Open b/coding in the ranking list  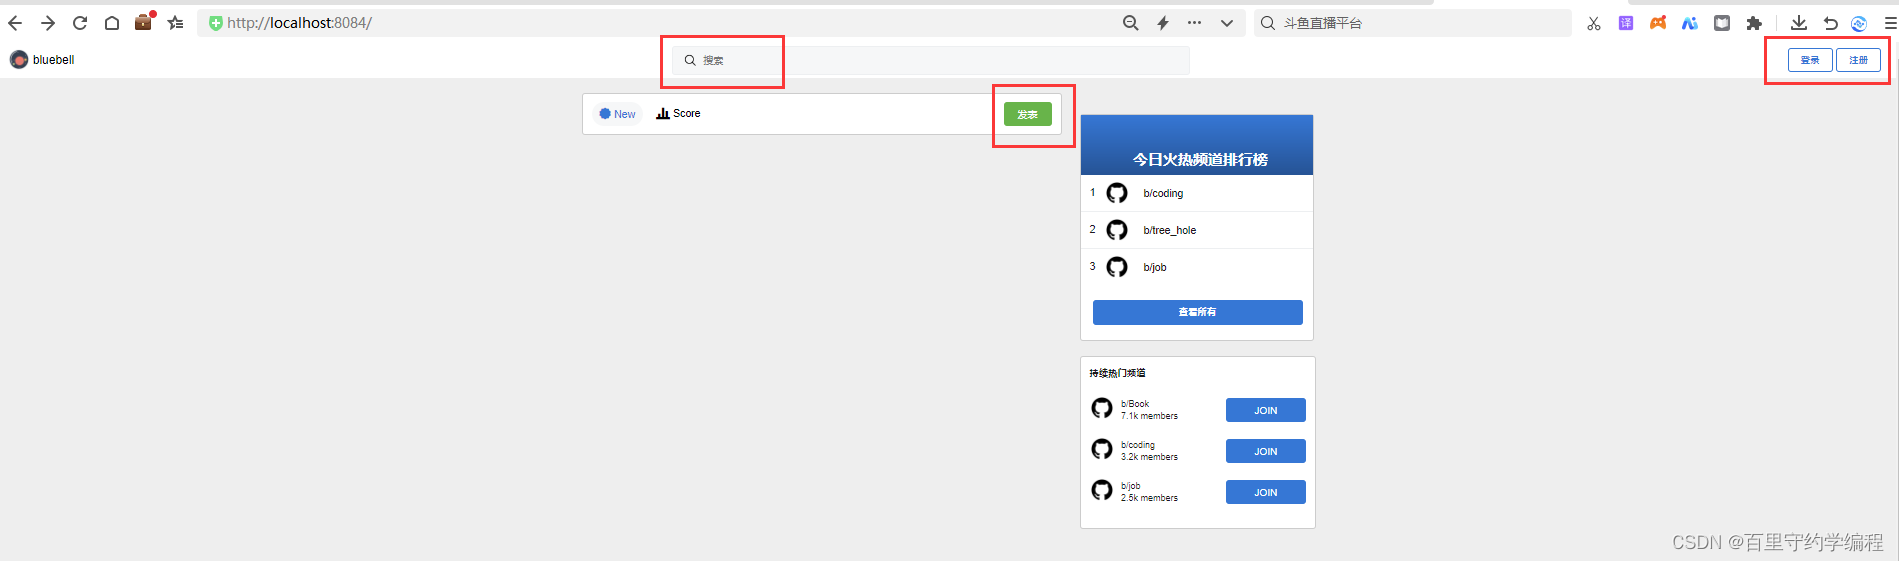(x=1163, y=193)
